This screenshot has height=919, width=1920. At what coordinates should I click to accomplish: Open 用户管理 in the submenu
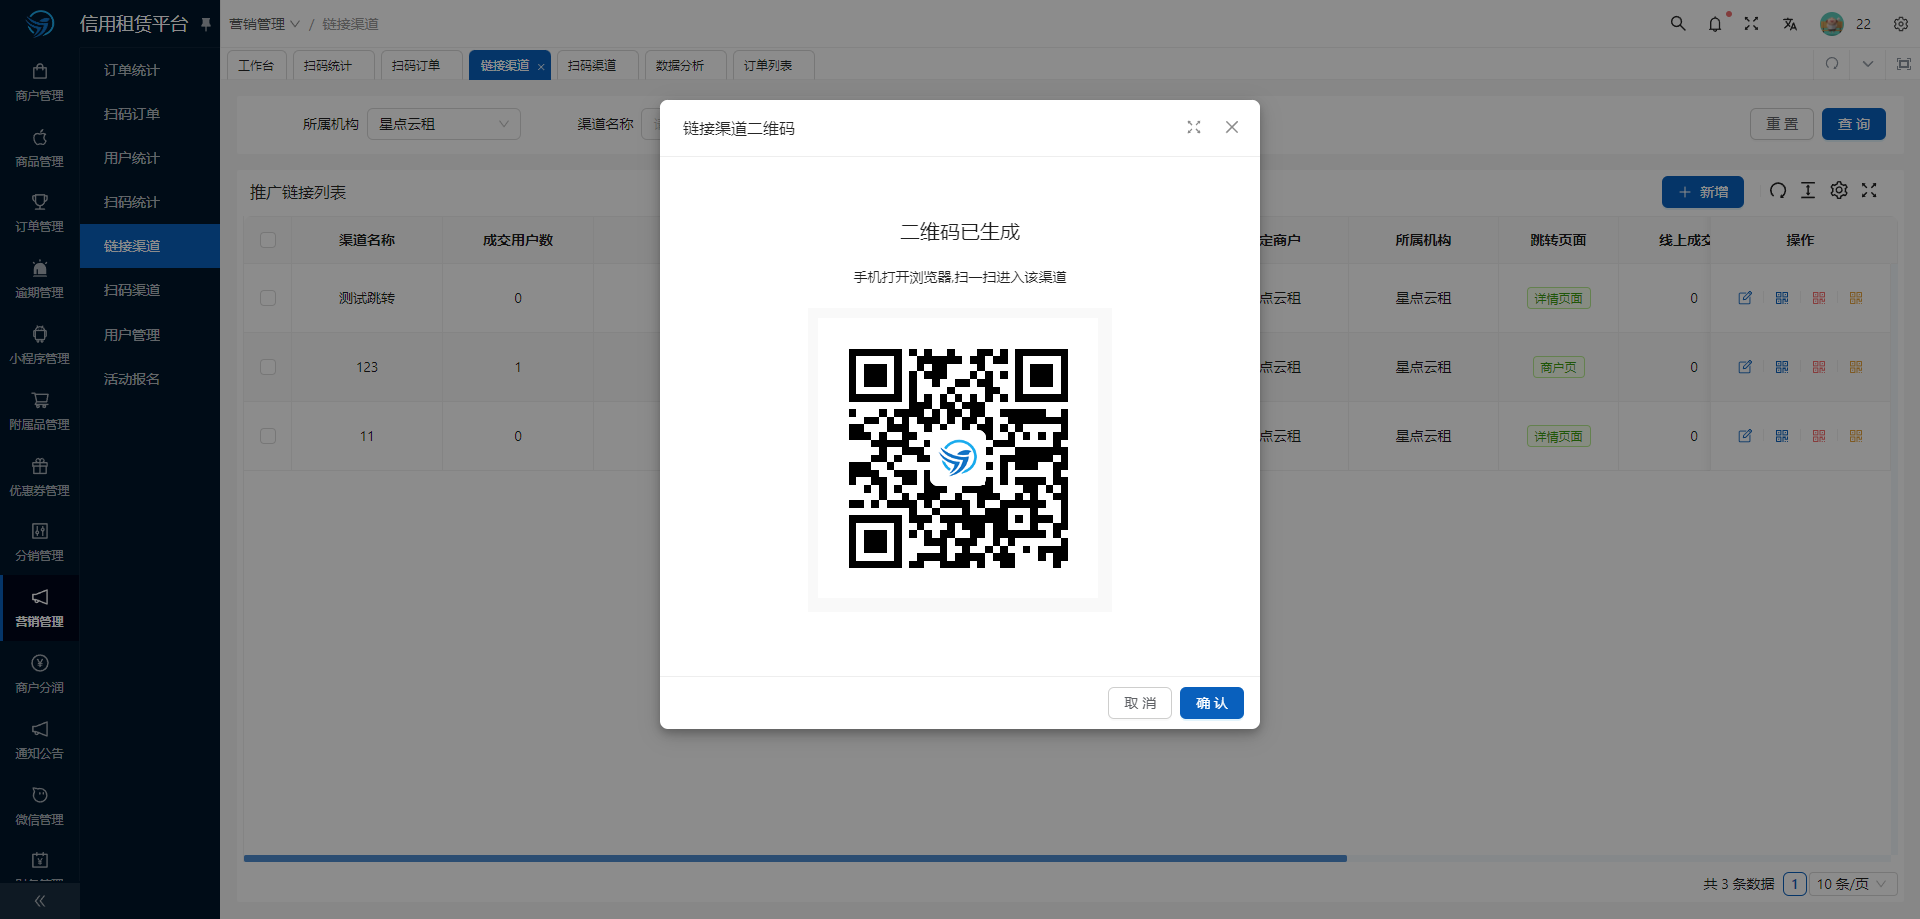[x=150, y=335]
